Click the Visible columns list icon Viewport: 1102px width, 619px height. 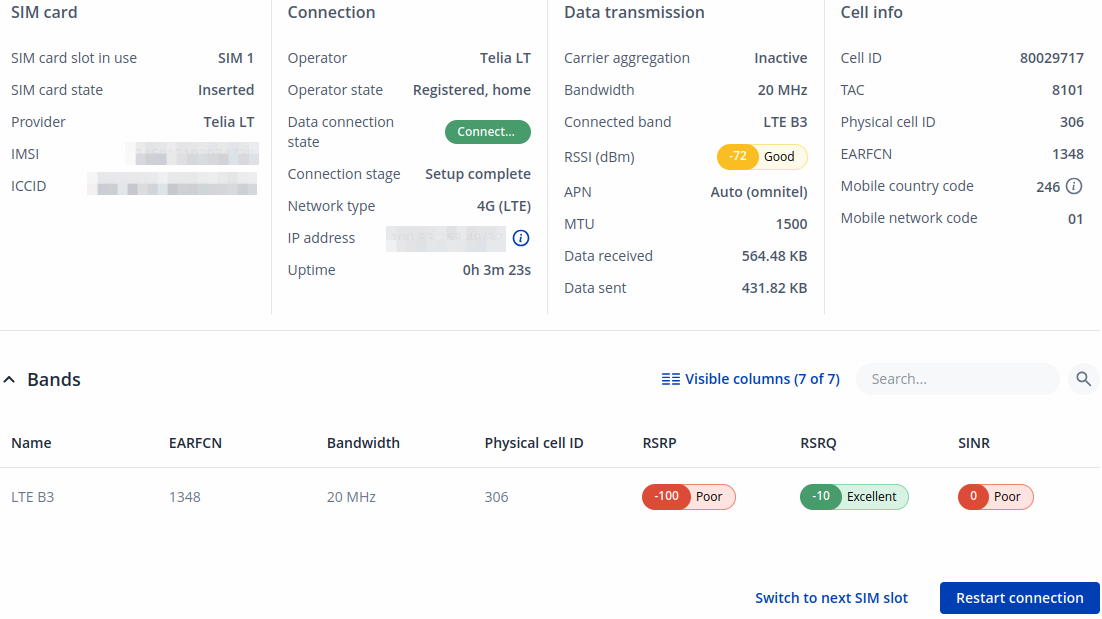671,379
